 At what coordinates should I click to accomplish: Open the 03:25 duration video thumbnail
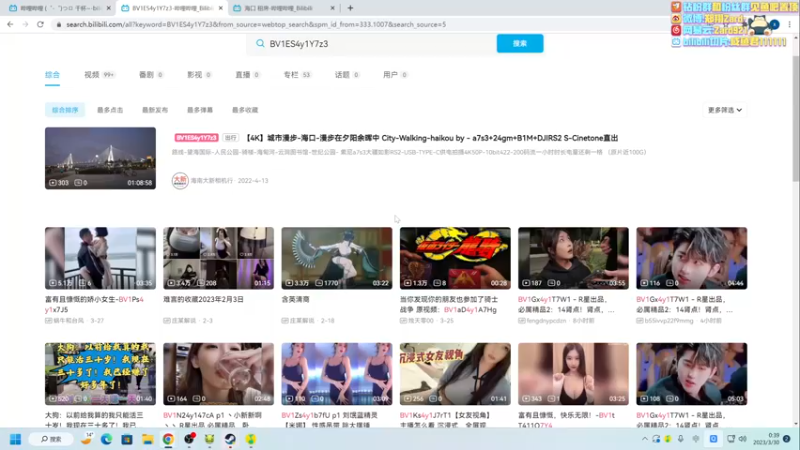573,374
